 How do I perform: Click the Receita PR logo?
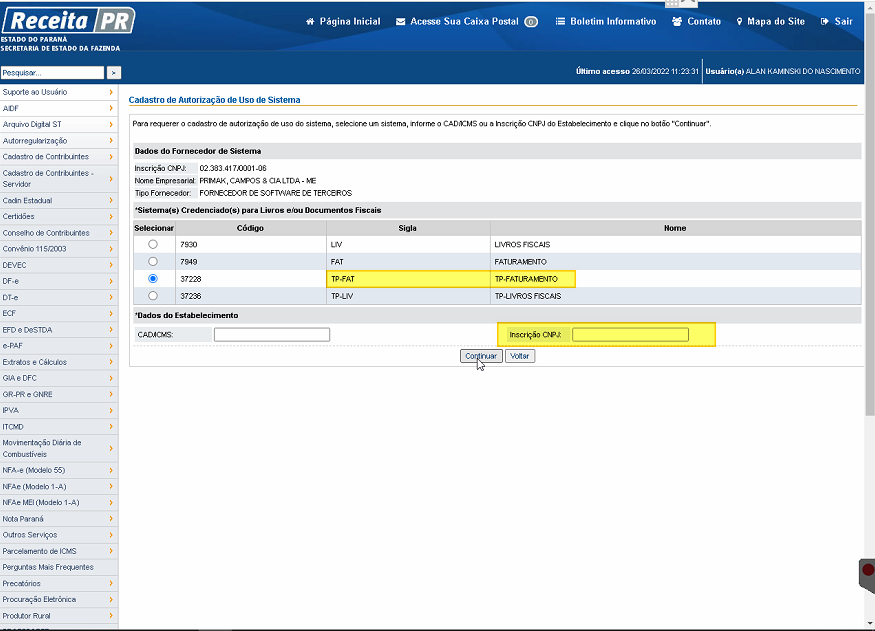point(69,21)
